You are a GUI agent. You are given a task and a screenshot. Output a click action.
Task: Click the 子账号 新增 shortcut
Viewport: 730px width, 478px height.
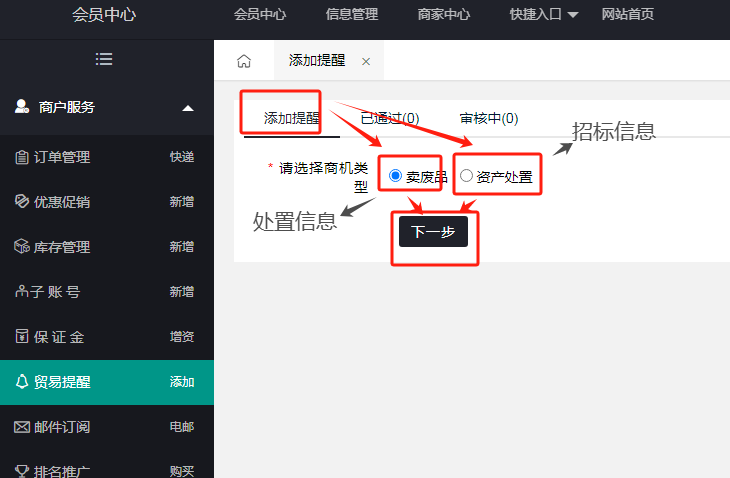182,292
